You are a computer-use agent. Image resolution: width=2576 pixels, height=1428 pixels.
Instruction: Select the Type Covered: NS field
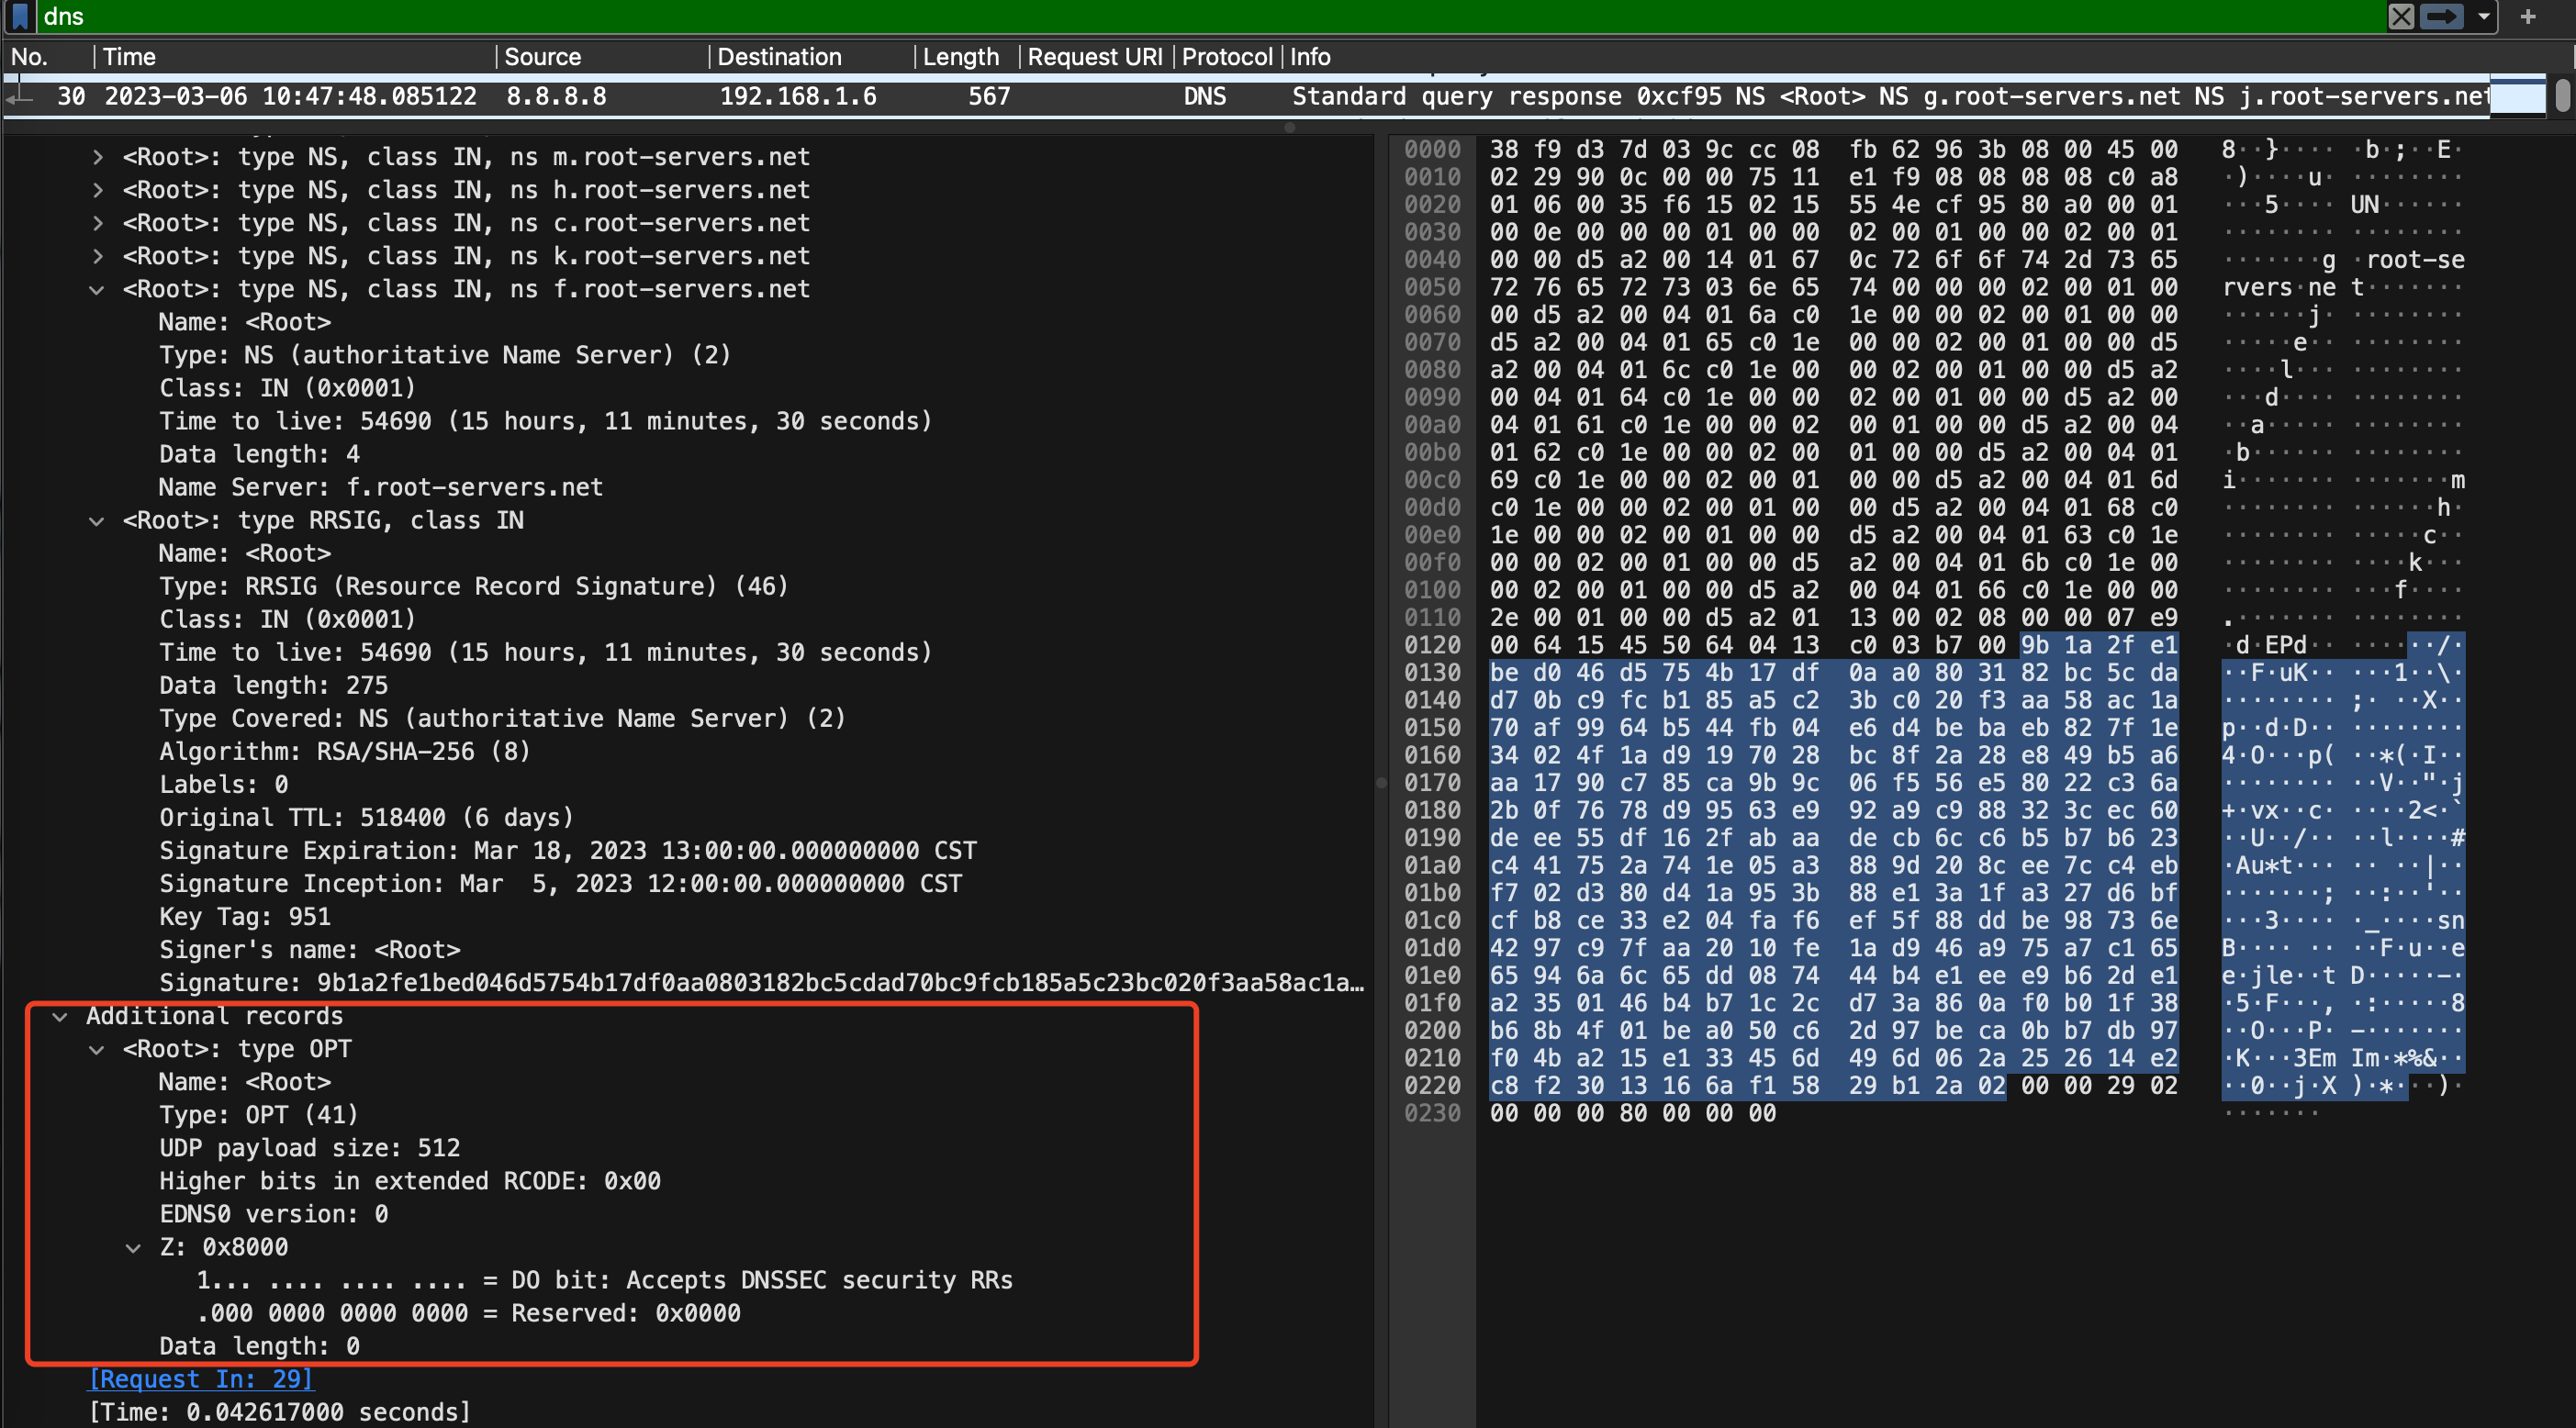502,718
